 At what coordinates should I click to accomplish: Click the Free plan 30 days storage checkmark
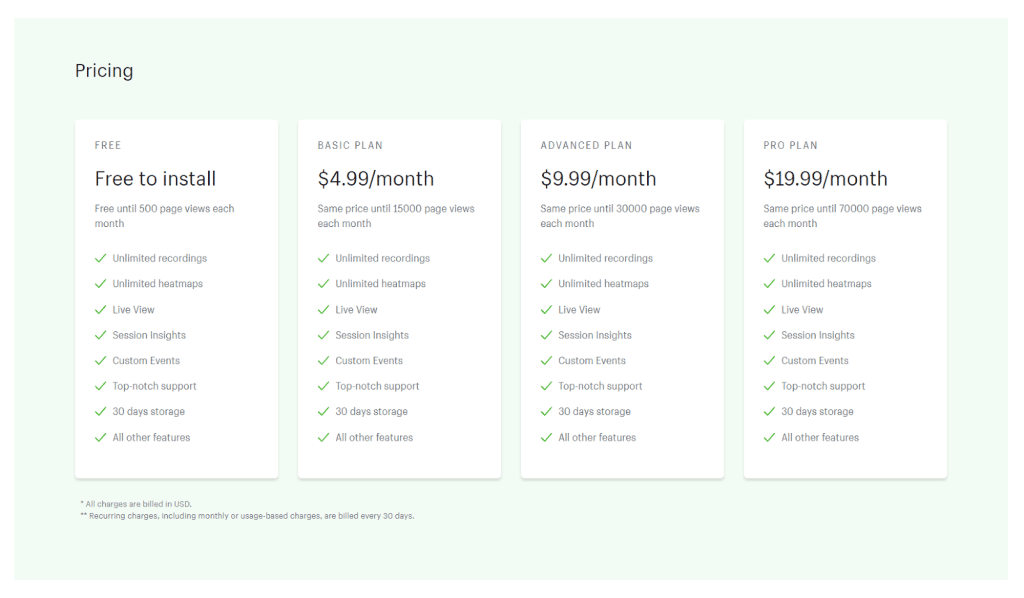(x=100, y=412)
